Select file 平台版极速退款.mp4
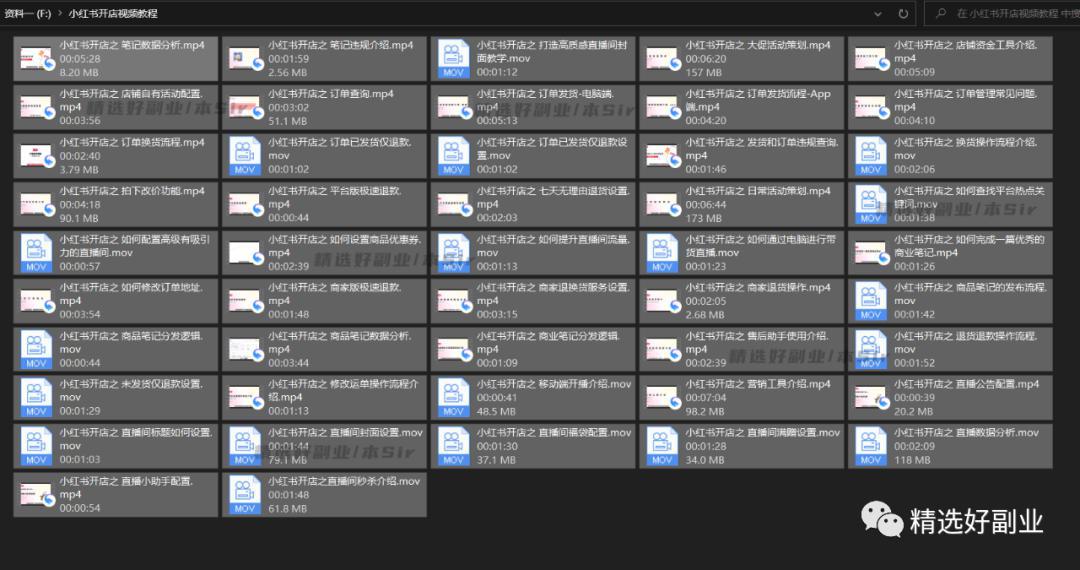This screenshot has width=1080, height=570. 324,204
